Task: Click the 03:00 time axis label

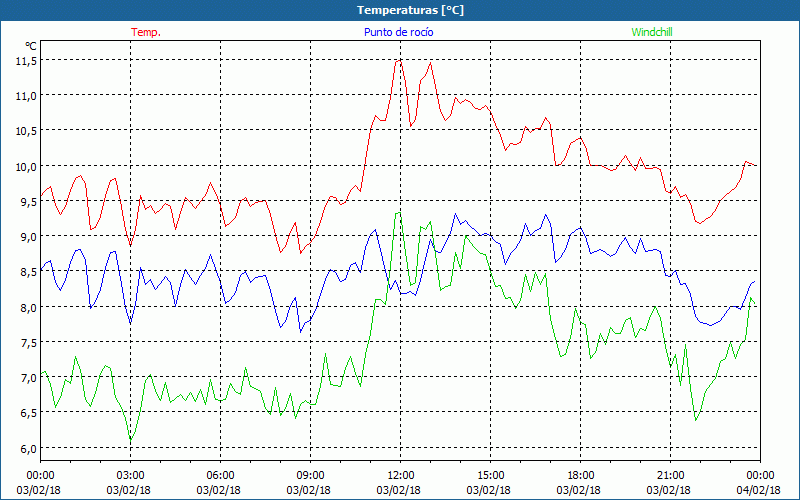Action: pos(130,476)
